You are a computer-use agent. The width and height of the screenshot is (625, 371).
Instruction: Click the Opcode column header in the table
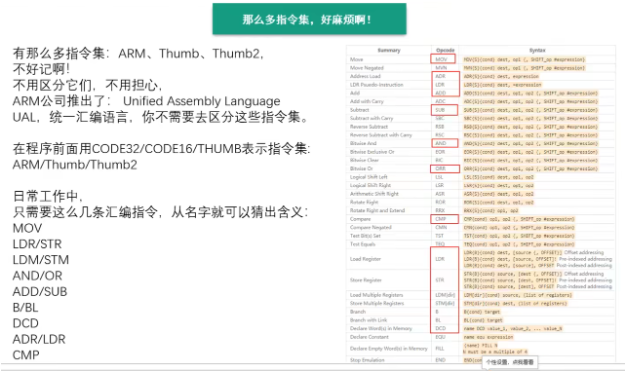(x=445, y=50)
